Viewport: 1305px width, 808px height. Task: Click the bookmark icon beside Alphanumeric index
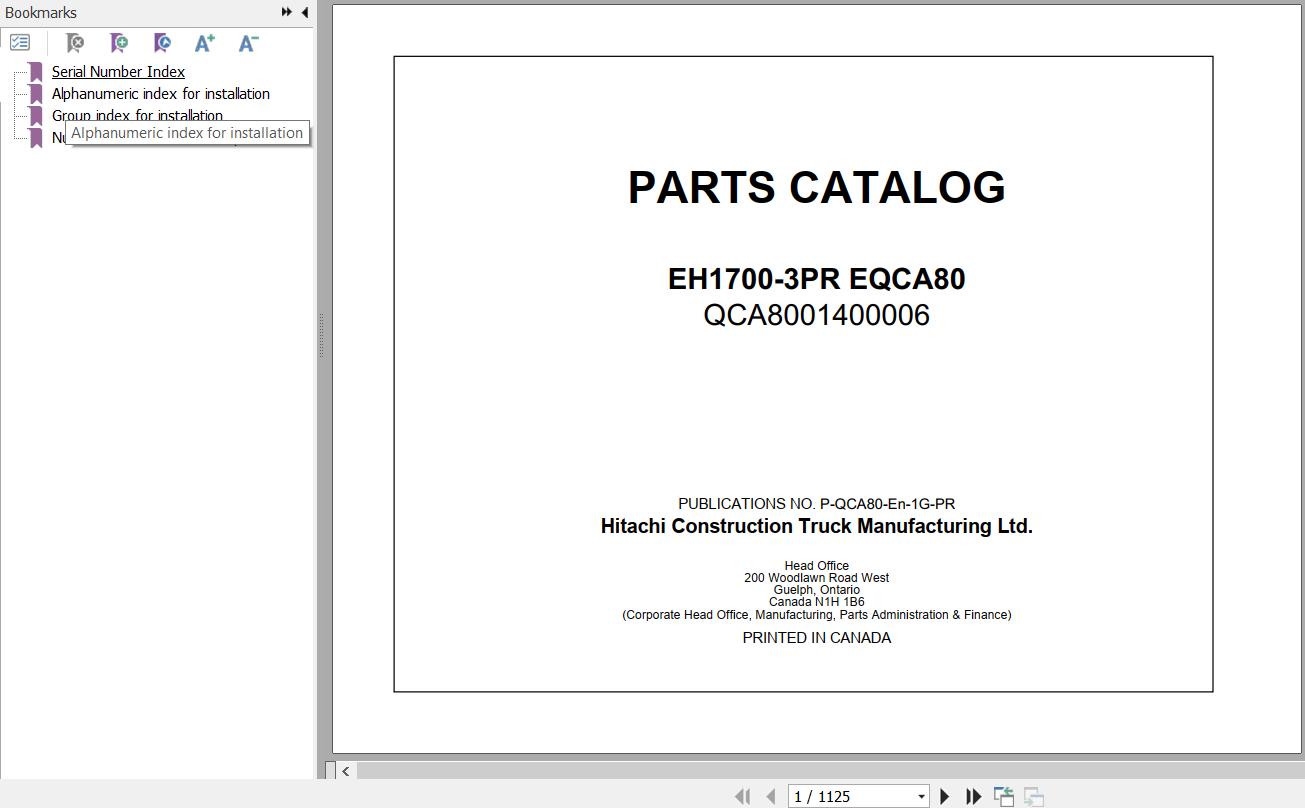(36, 94)
